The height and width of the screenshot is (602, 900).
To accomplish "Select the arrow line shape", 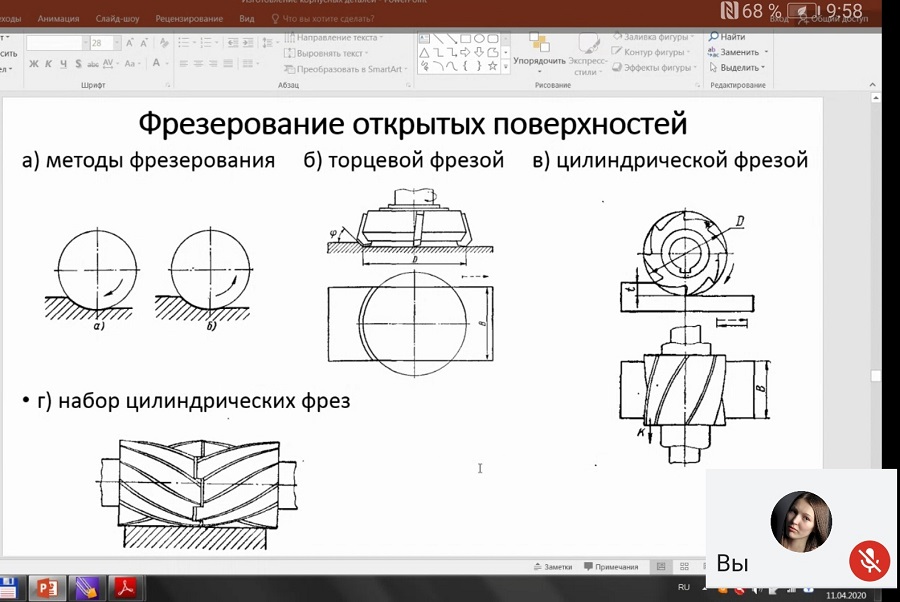I will (x=452, y=39).
